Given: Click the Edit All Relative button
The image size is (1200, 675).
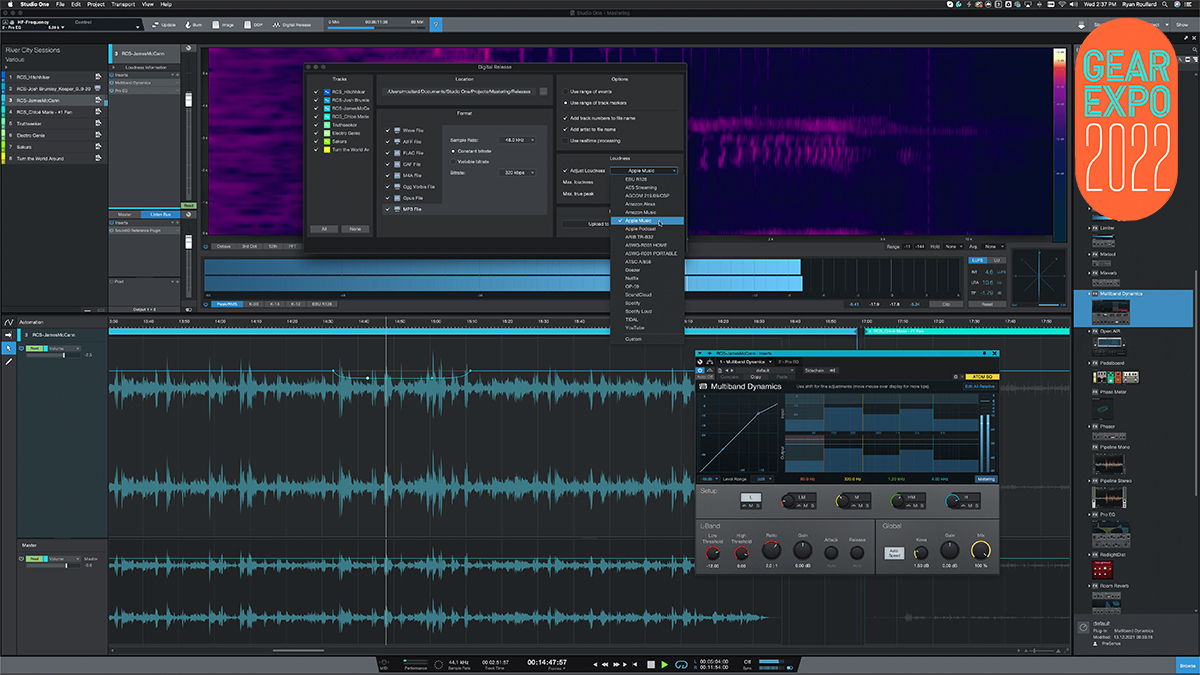Looking at the screenshot, I should (x=979, y=386).
